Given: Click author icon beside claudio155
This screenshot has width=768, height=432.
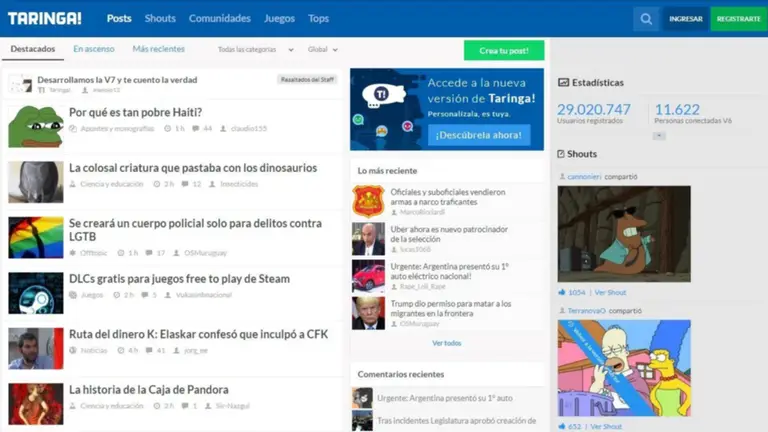Looking at the screenshot, I should coord(223,128).
